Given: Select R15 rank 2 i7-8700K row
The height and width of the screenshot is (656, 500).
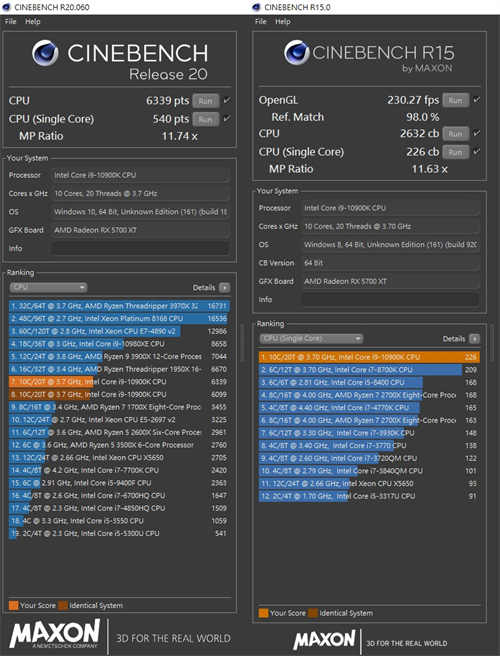Looking at the screenshot, I should 369,370.
